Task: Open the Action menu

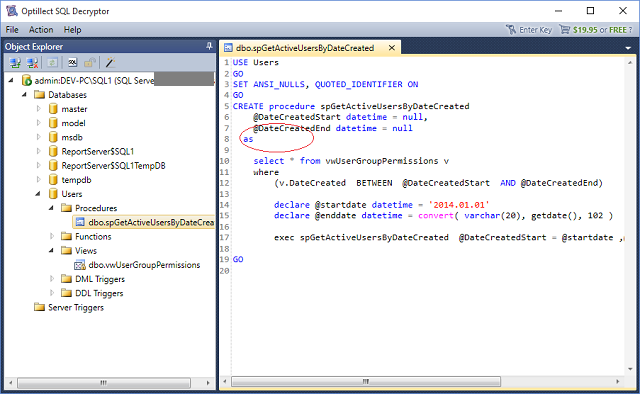Action: click(41, 29)
